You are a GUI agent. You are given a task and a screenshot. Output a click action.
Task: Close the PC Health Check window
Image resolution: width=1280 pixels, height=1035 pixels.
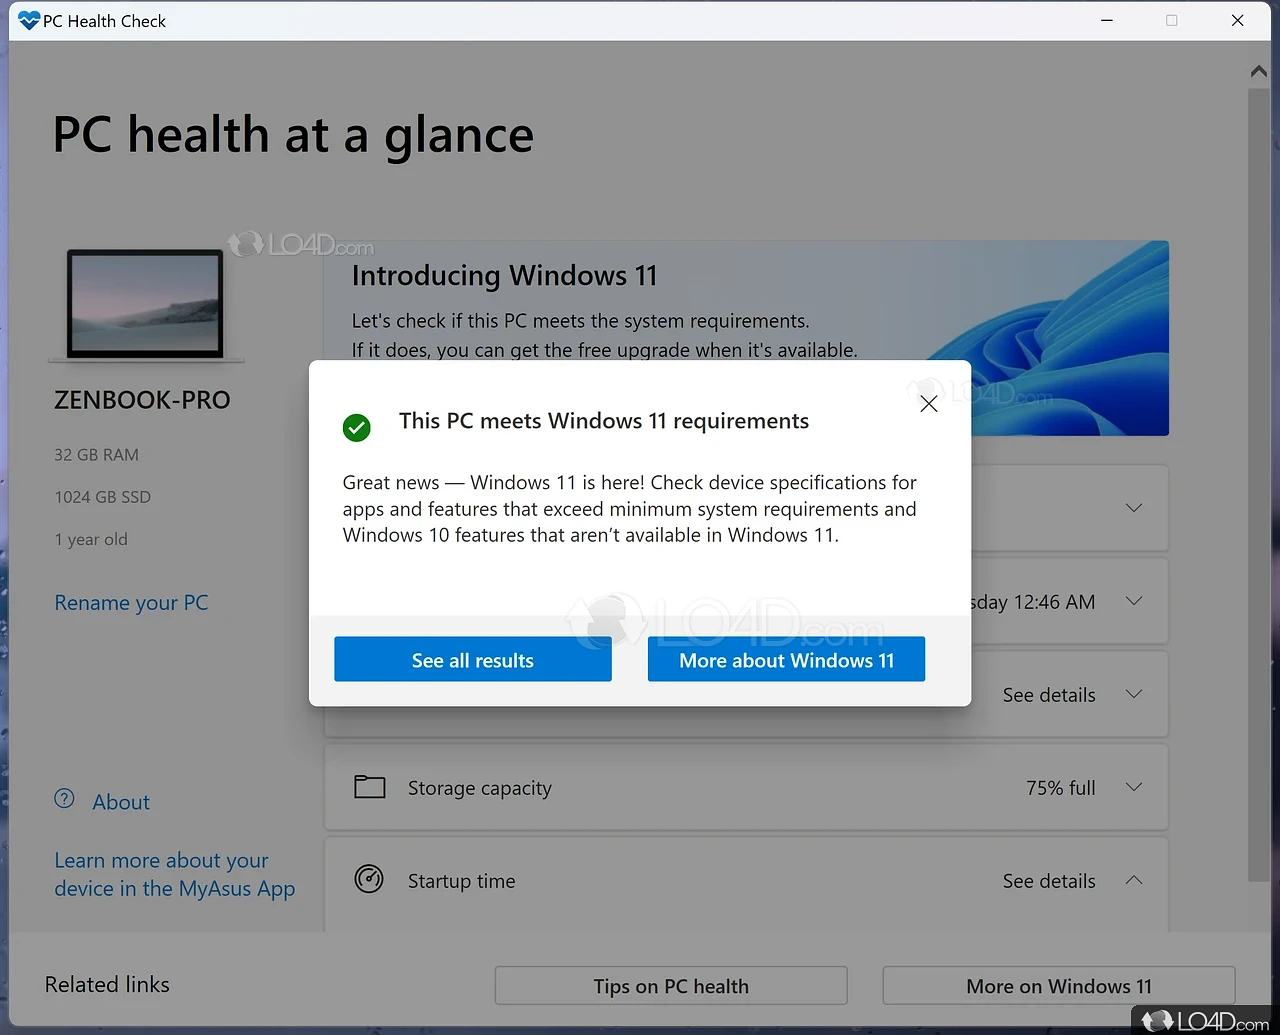(1237, 20)
